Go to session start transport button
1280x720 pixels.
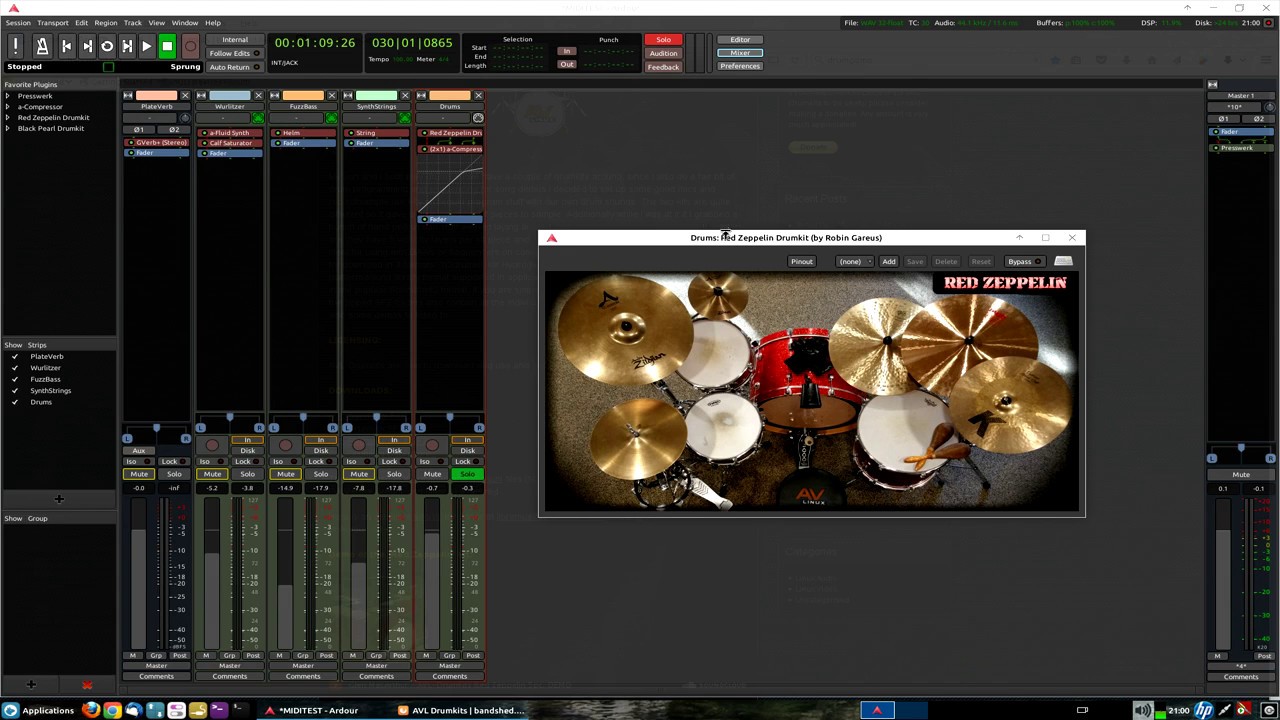[x=66, y=46]
